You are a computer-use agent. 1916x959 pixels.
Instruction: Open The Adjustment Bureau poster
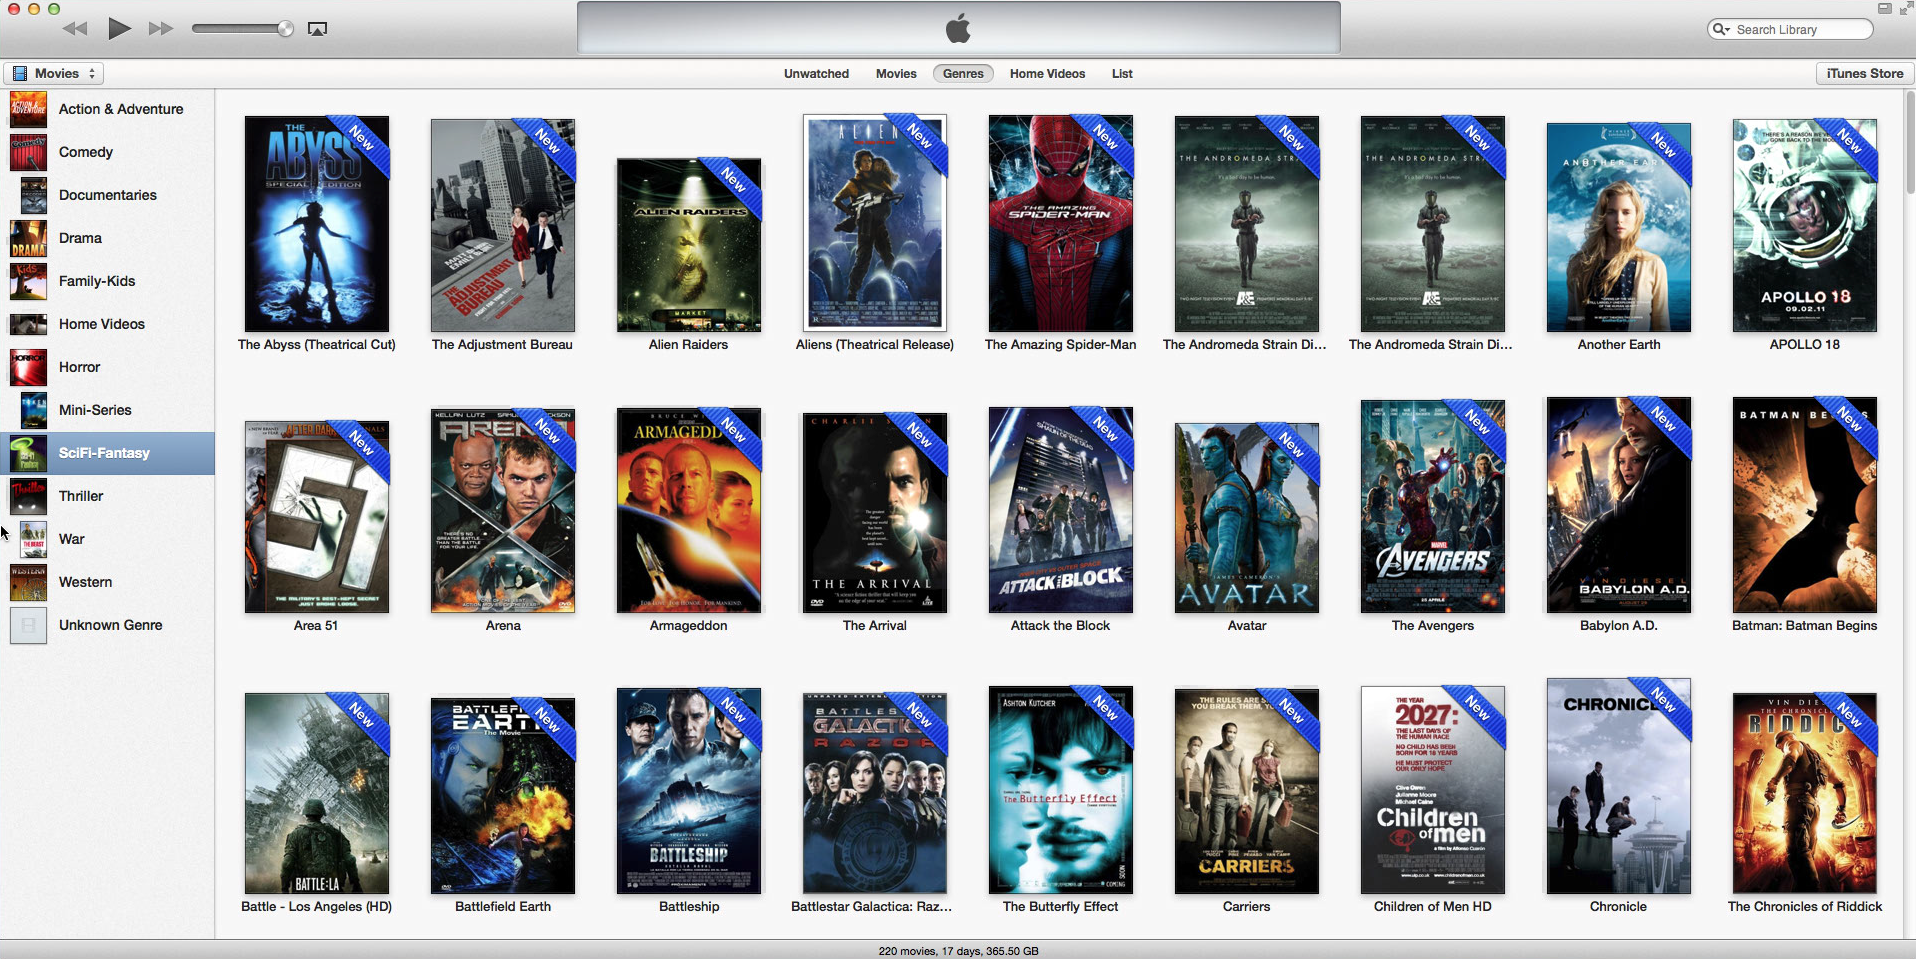click(x=503, y=225)
